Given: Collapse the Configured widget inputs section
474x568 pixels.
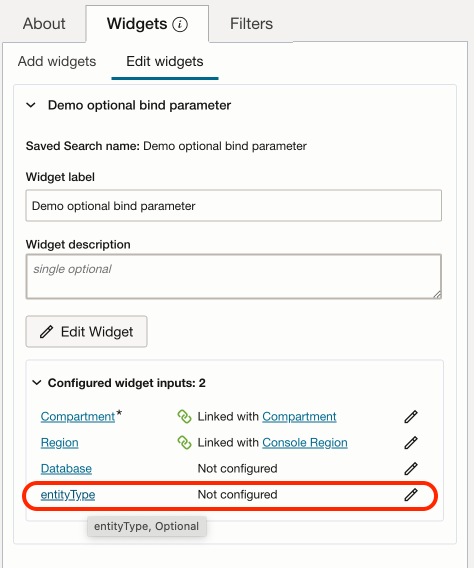Looking at the screenshot, I should point(37,383).
